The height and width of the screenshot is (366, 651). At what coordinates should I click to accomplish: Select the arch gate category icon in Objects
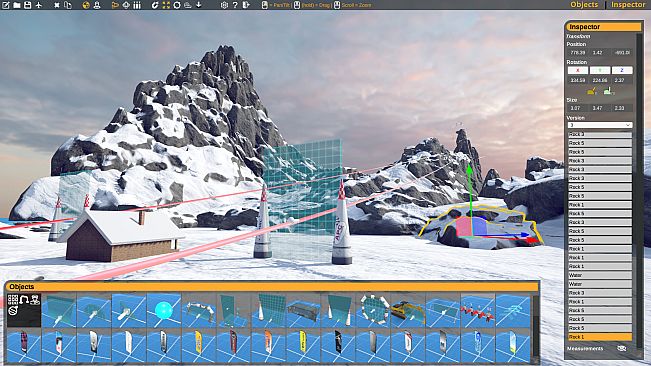click(24, 299)
